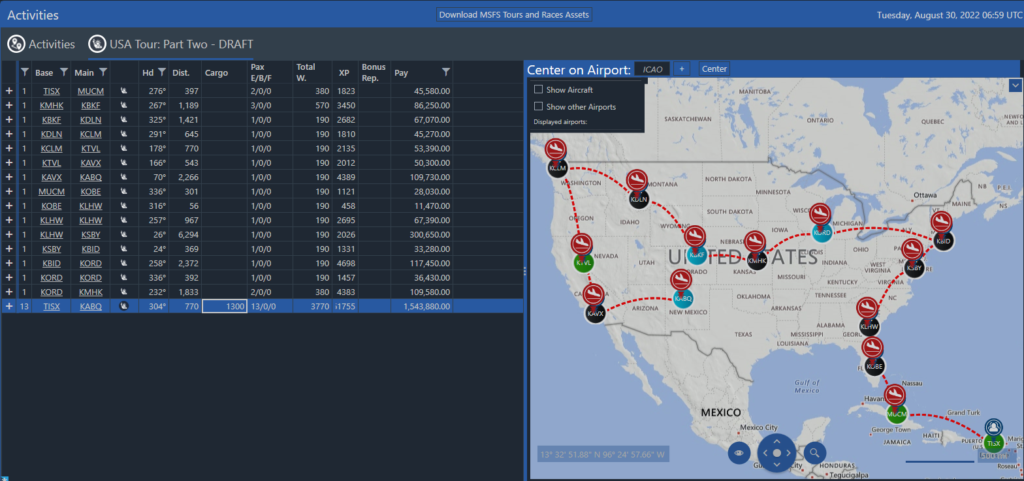Click tour icon in KAVX to KABQ row
The image size is (1024, 481).
click(x=123, y=178)
